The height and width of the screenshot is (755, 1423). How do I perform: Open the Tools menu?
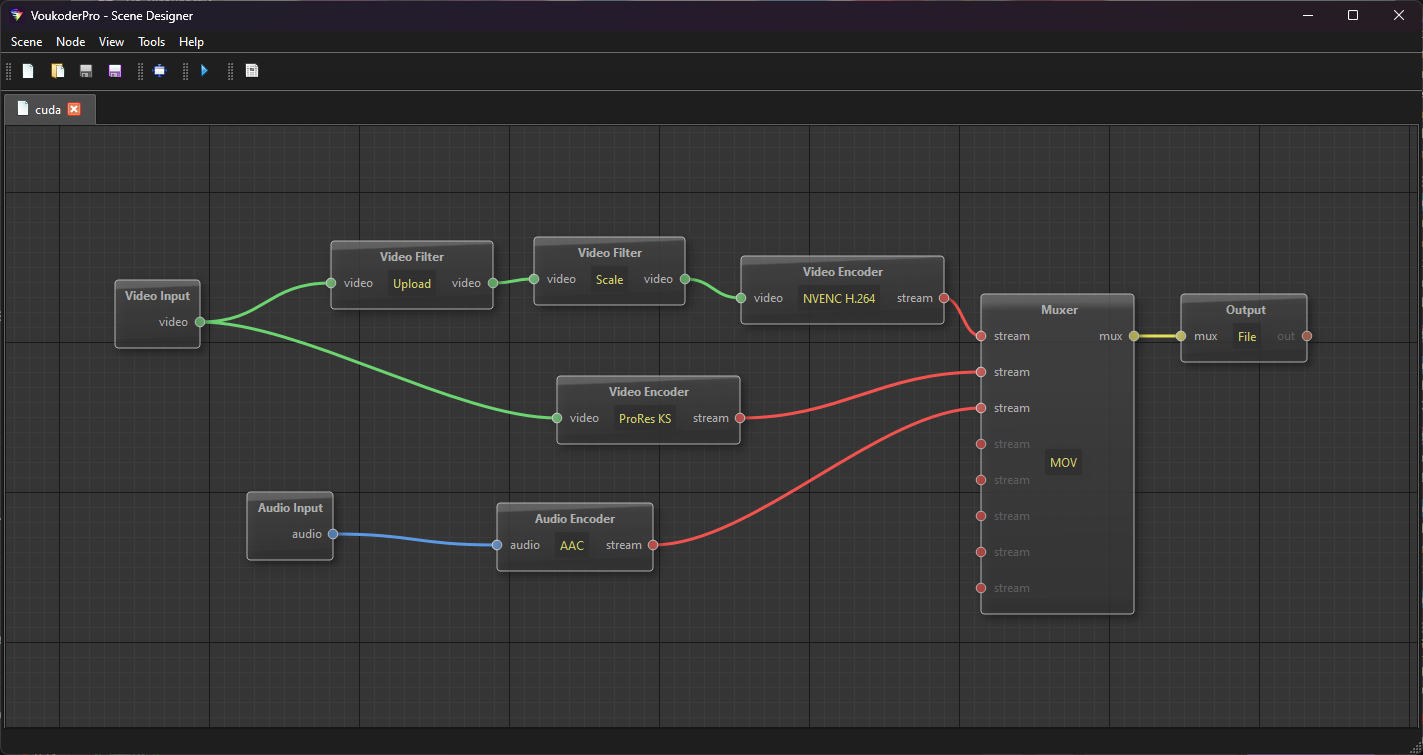click(151, 42)
